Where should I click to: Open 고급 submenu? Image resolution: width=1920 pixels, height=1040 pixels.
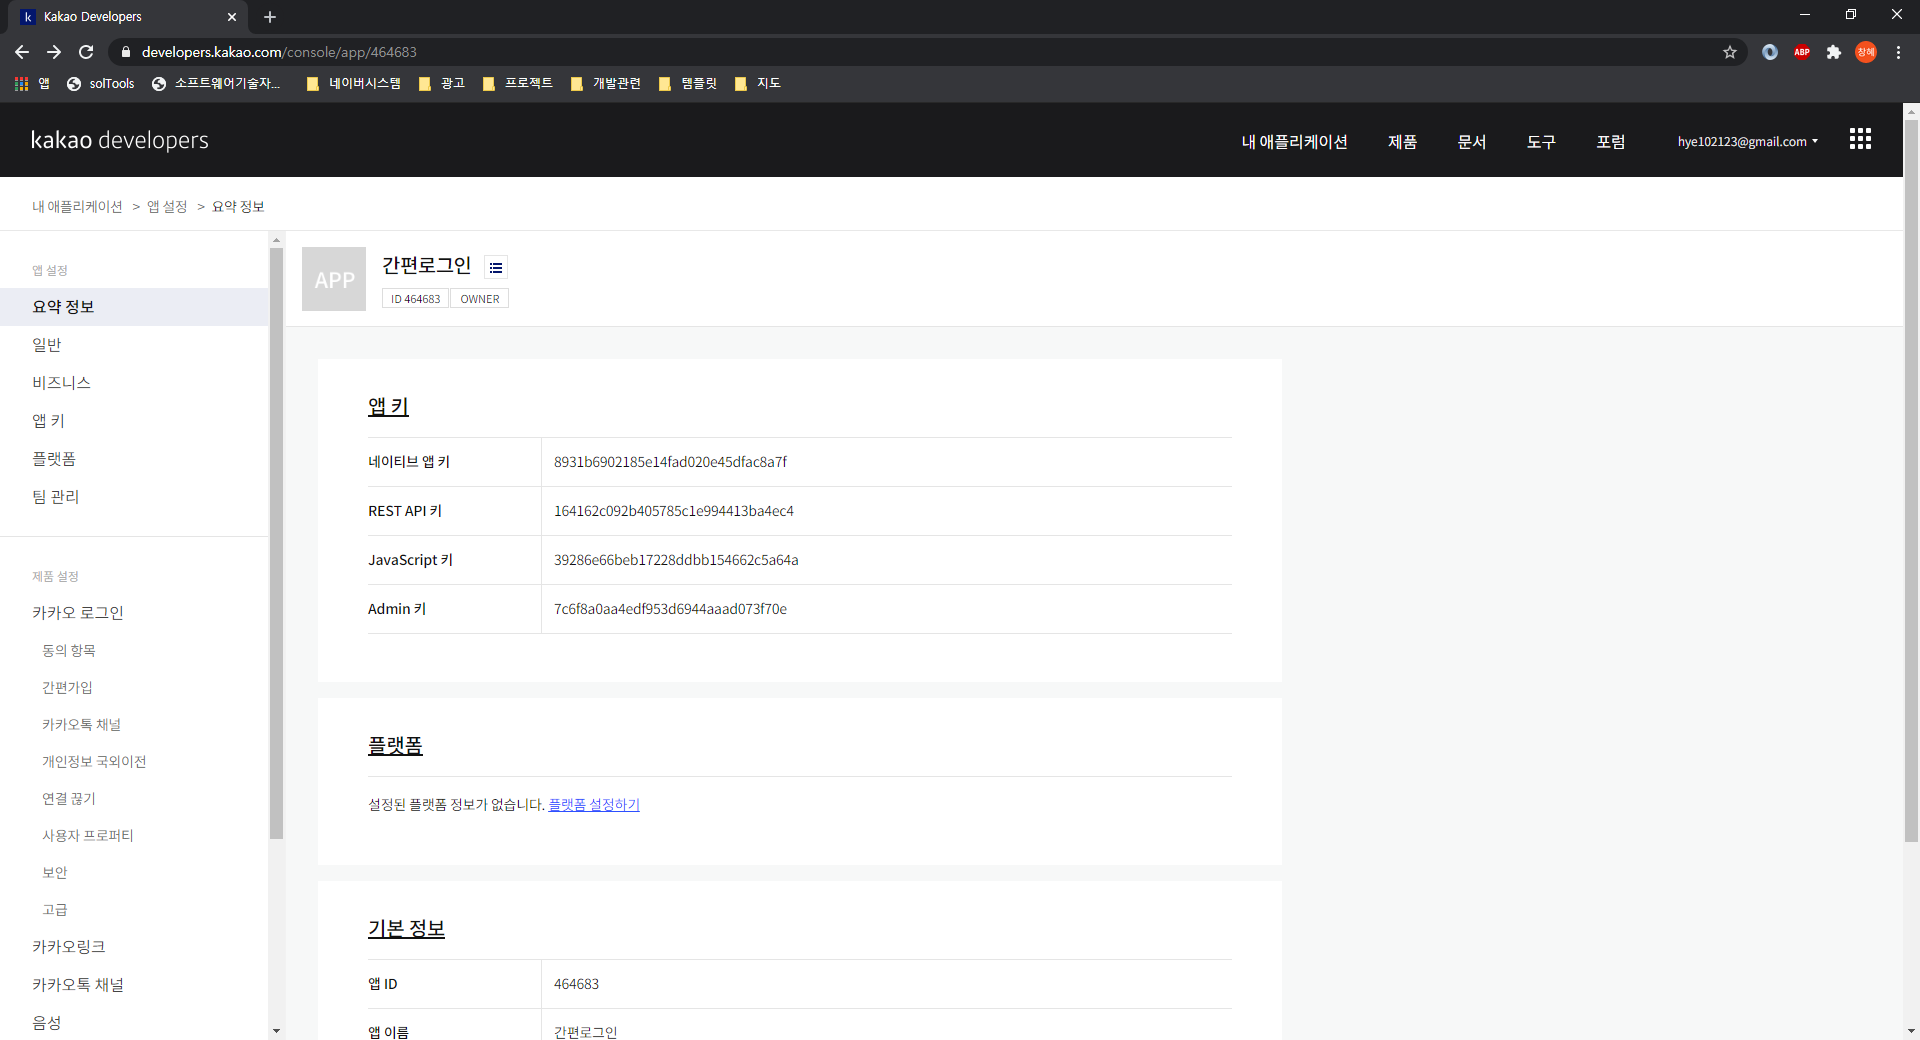tap(55, 910)
